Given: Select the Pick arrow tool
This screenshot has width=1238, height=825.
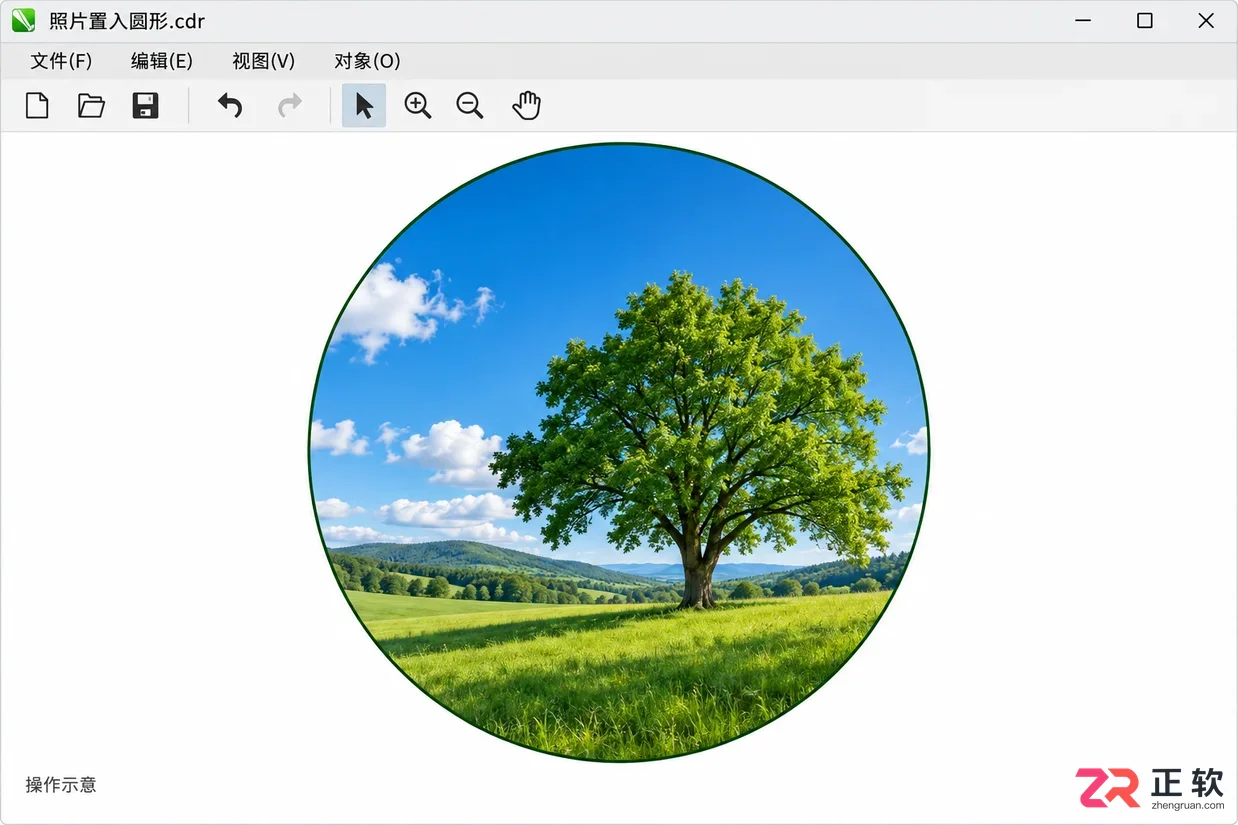Looking at the screenshot, I should tap(364, 105).
